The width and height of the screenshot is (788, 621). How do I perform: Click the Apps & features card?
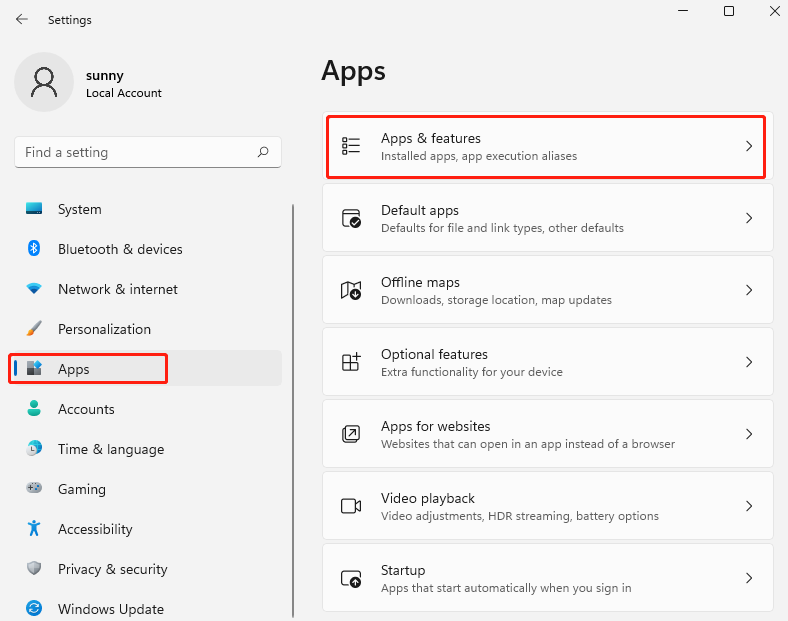coord(547,146)
